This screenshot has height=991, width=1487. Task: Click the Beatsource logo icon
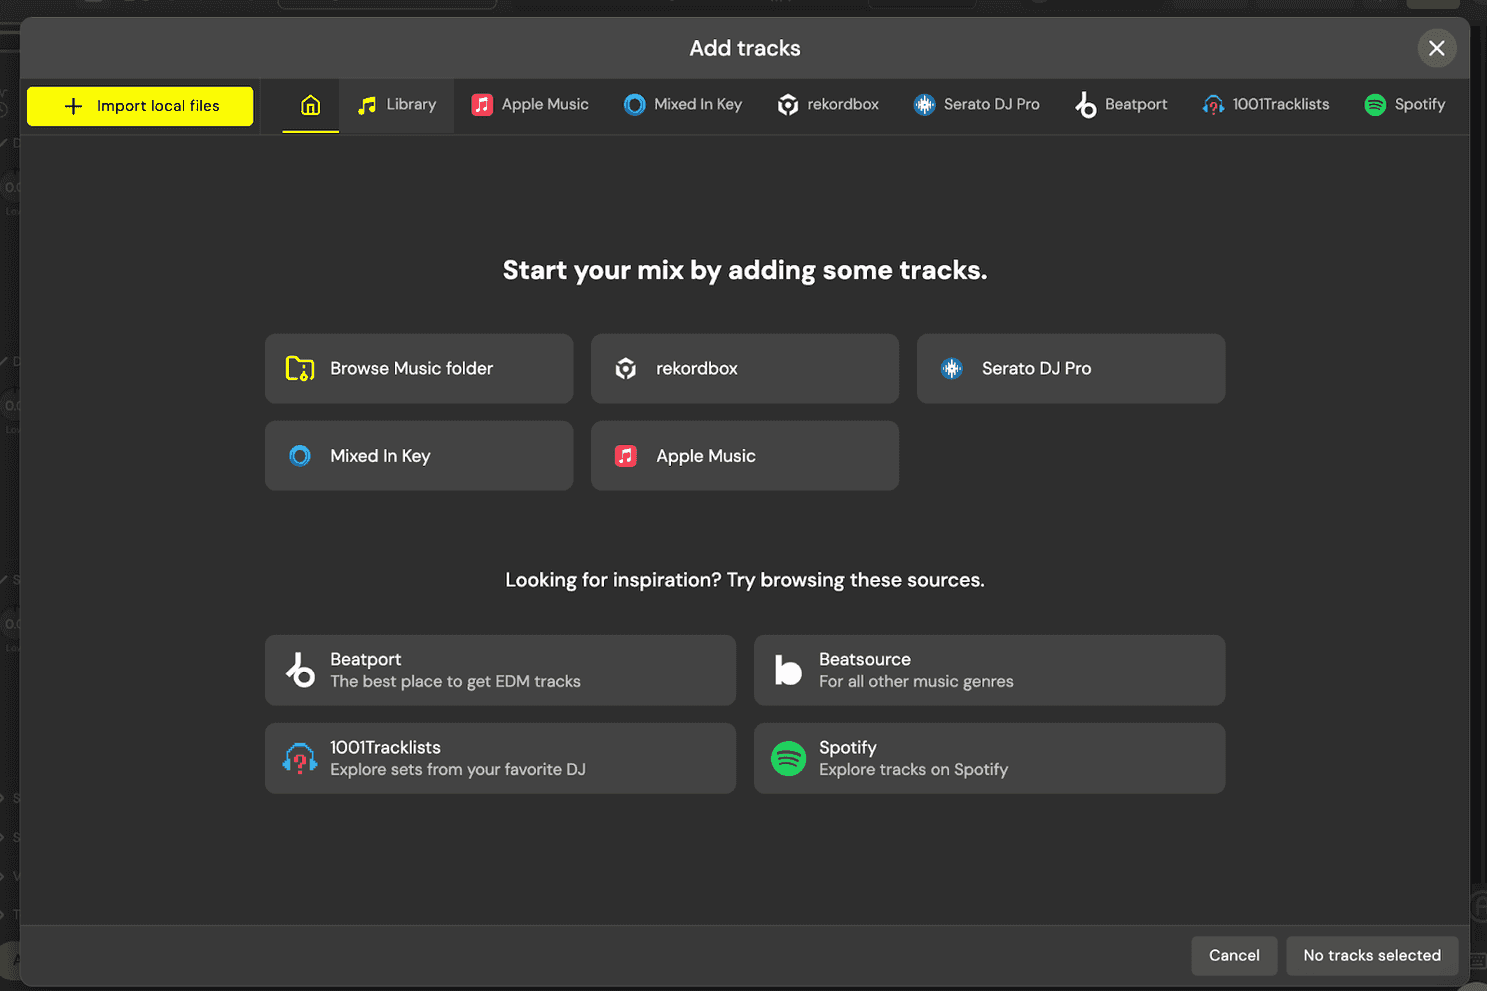789,671
